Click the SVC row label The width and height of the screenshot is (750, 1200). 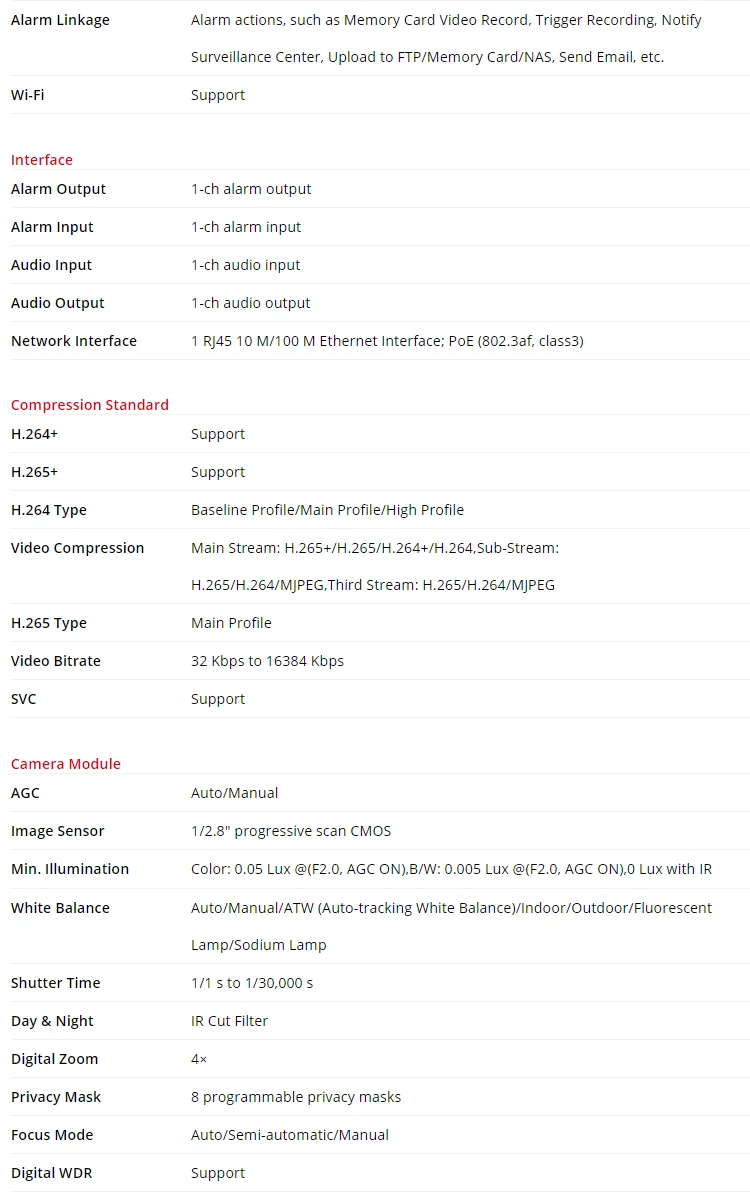(23, 699)
